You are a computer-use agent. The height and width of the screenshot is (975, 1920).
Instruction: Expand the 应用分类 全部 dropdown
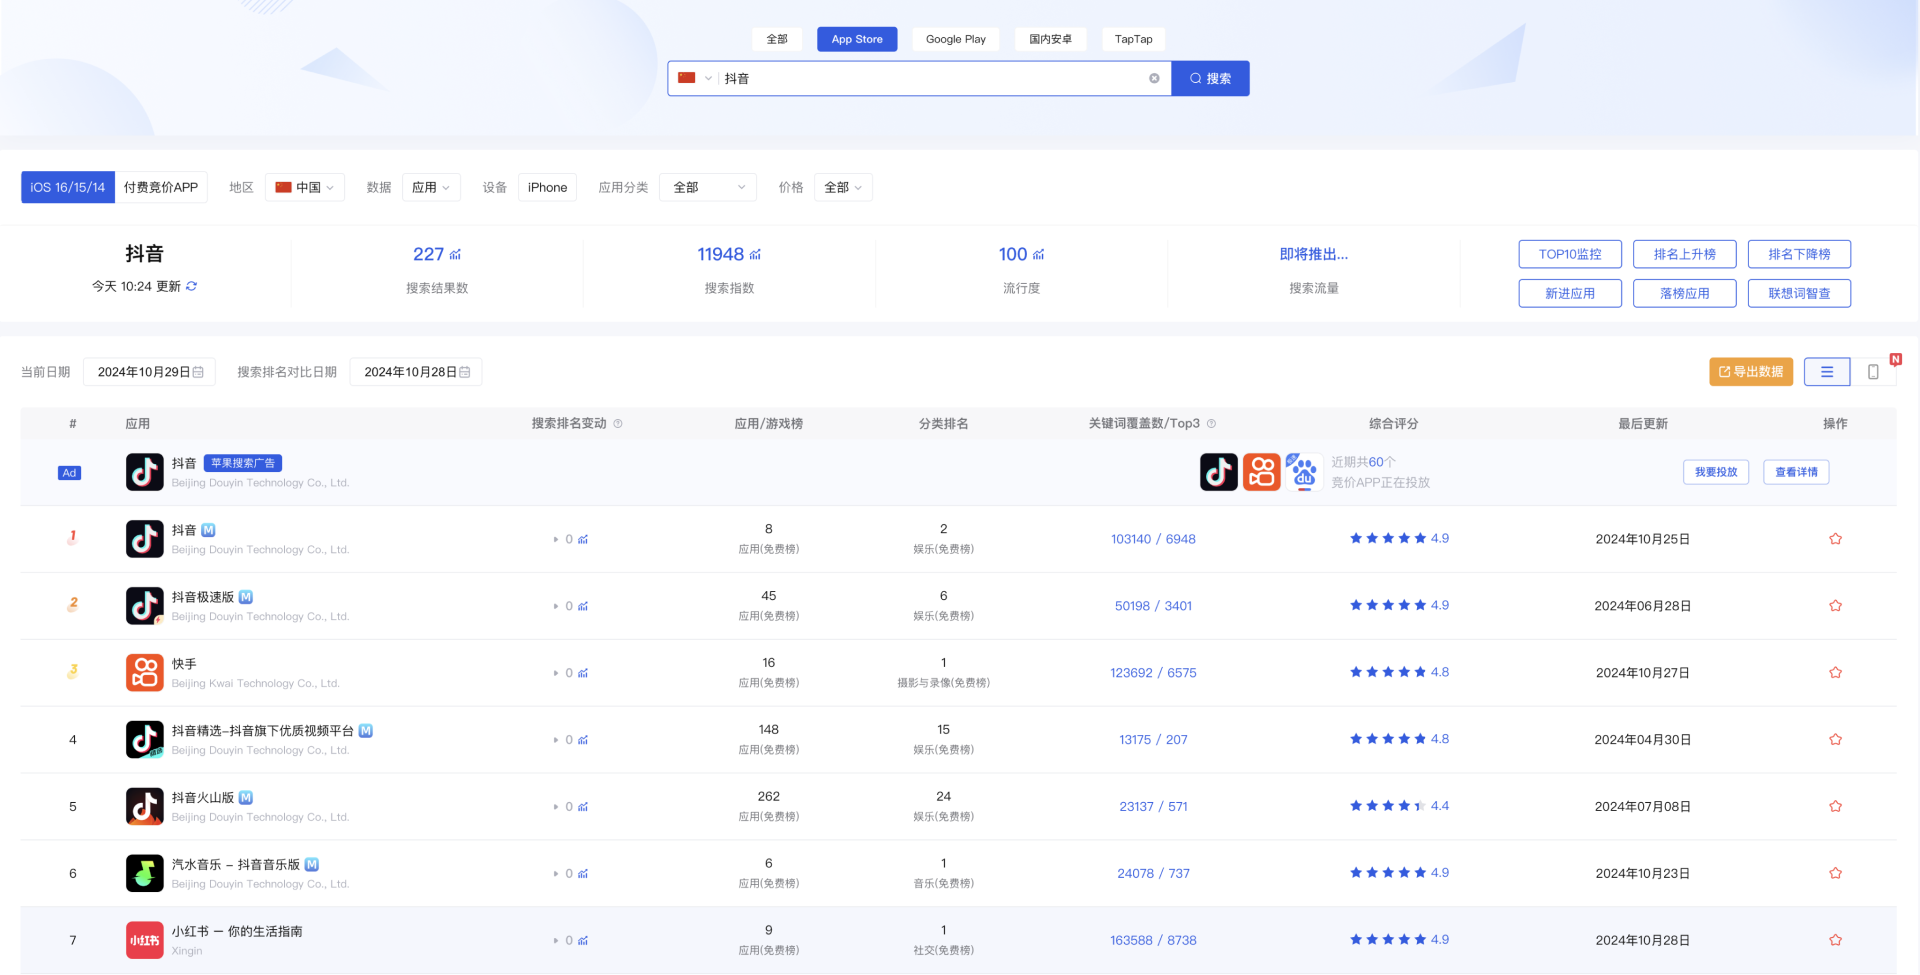708,187
